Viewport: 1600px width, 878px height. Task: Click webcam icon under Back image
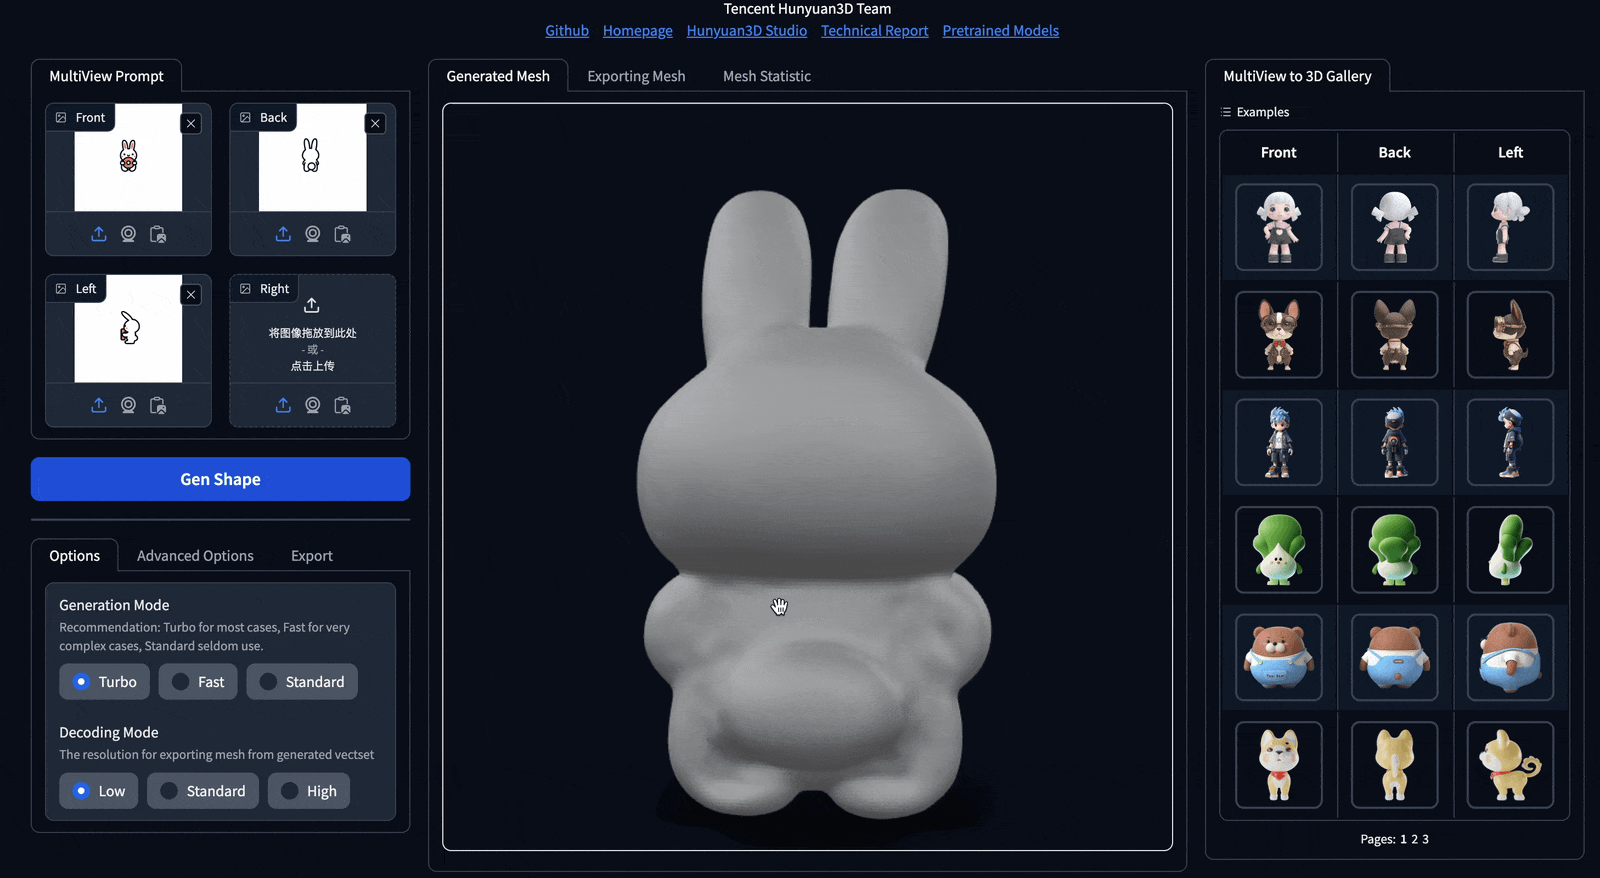pos(313,234)
